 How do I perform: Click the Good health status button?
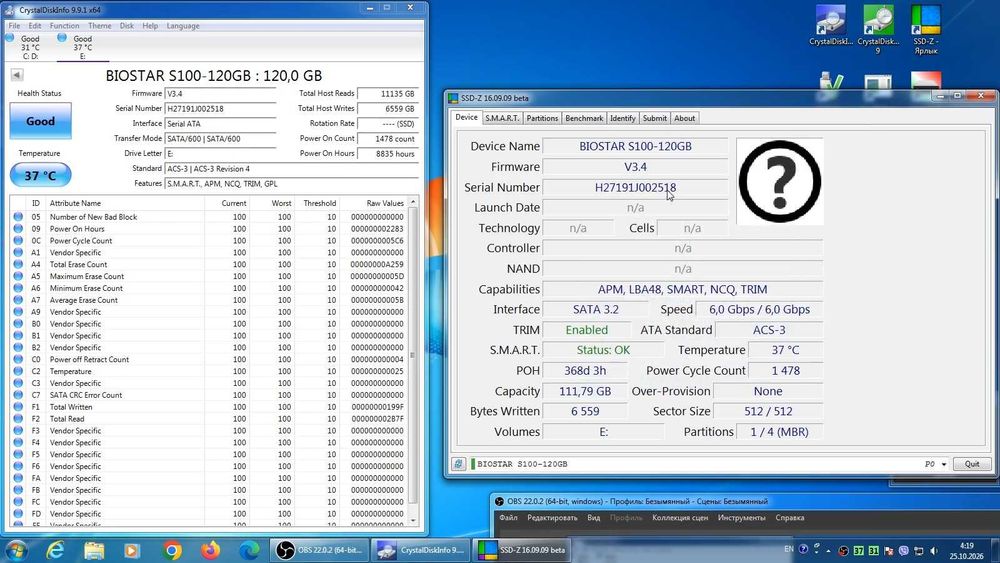tap(40, 121)
